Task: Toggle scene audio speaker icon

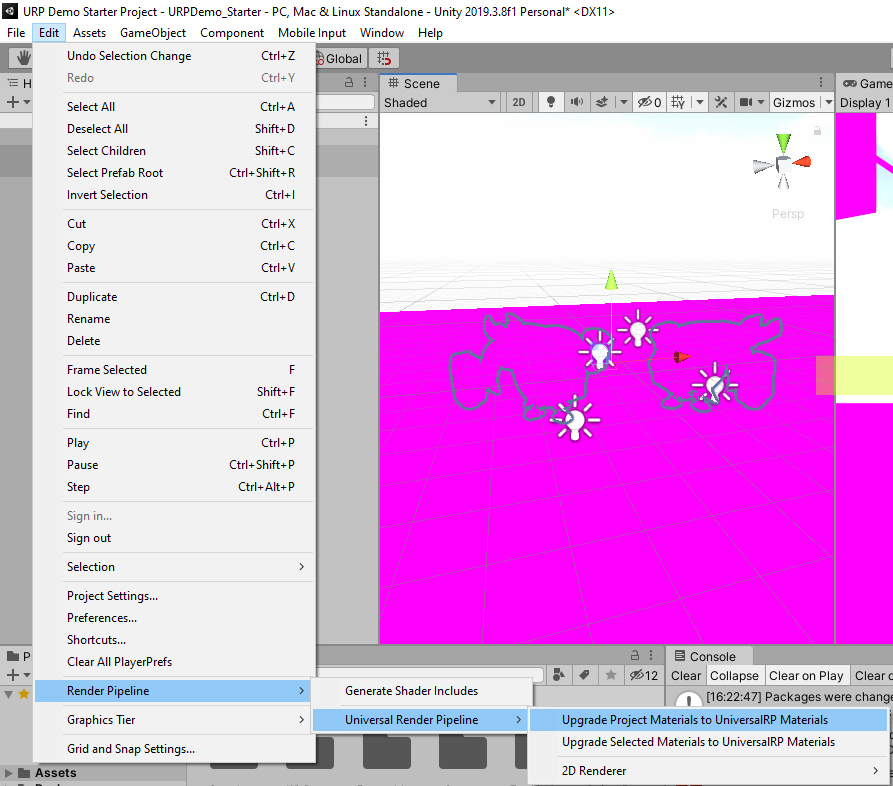Action: [x=576, y=102]
